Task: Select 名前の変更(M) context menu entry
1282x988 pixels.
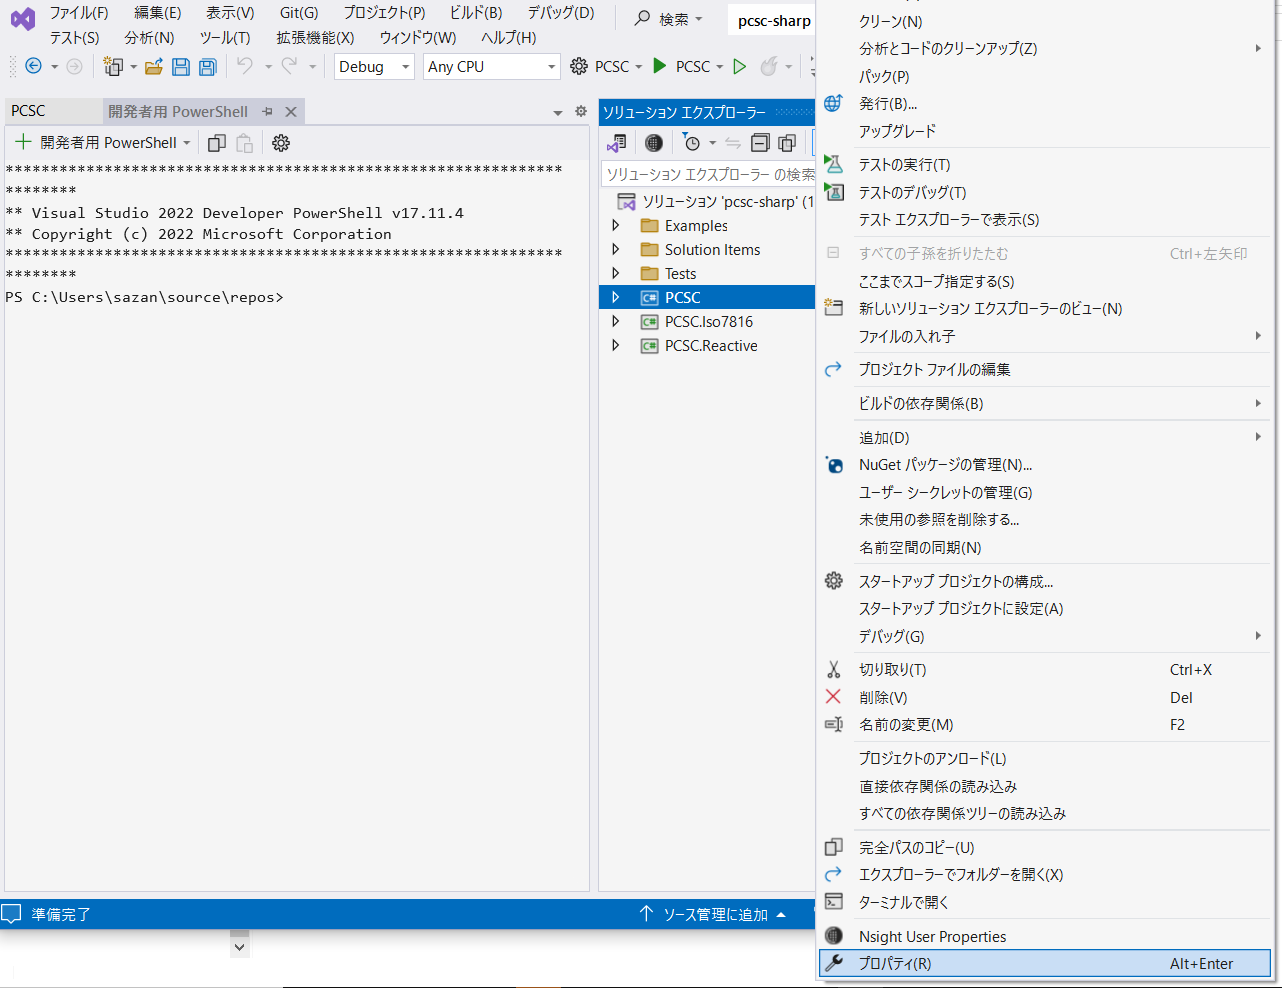Action: click(x=1044, y=725)
